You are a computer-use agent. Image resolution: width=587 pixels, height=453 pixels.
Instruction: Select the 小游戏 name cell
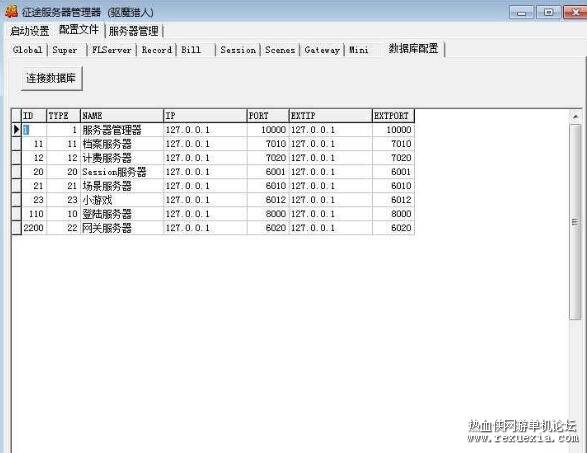click(x=122, y=200)
